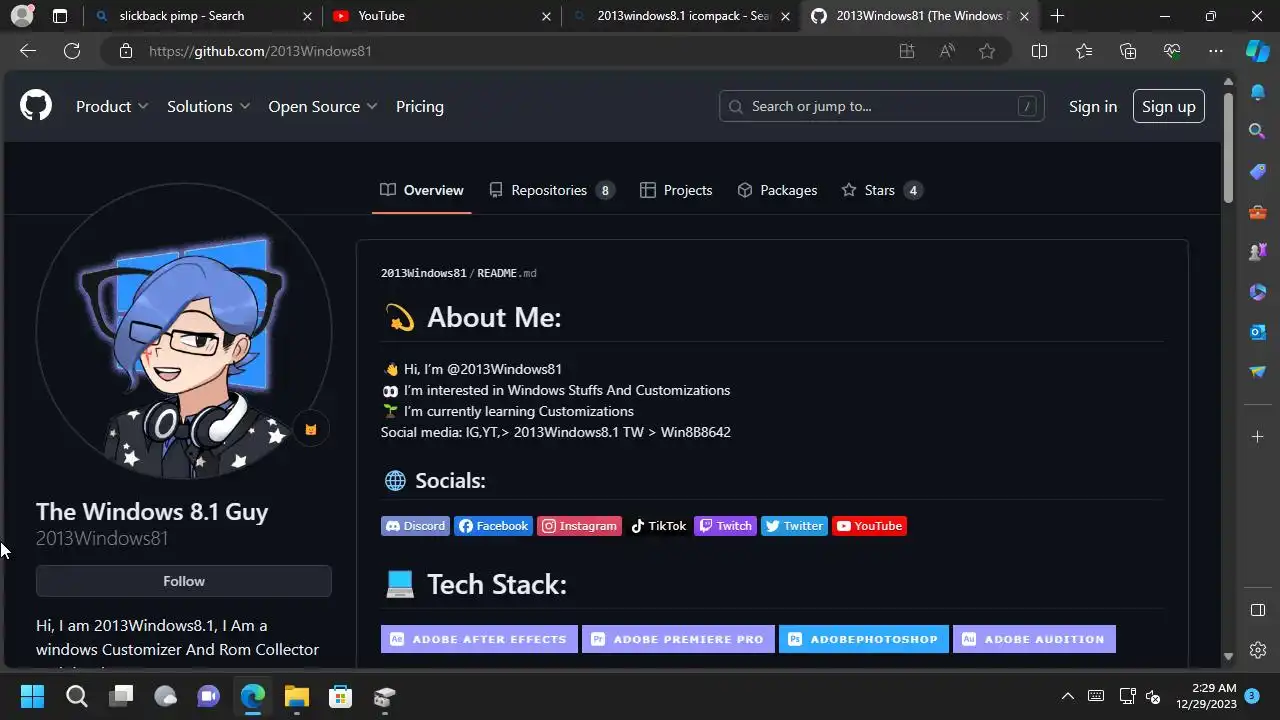This screenshot has width=1280, height=720.
Task: Switch to 2013windows8.1 icompack search tab
Action: (x=682, y=16)
